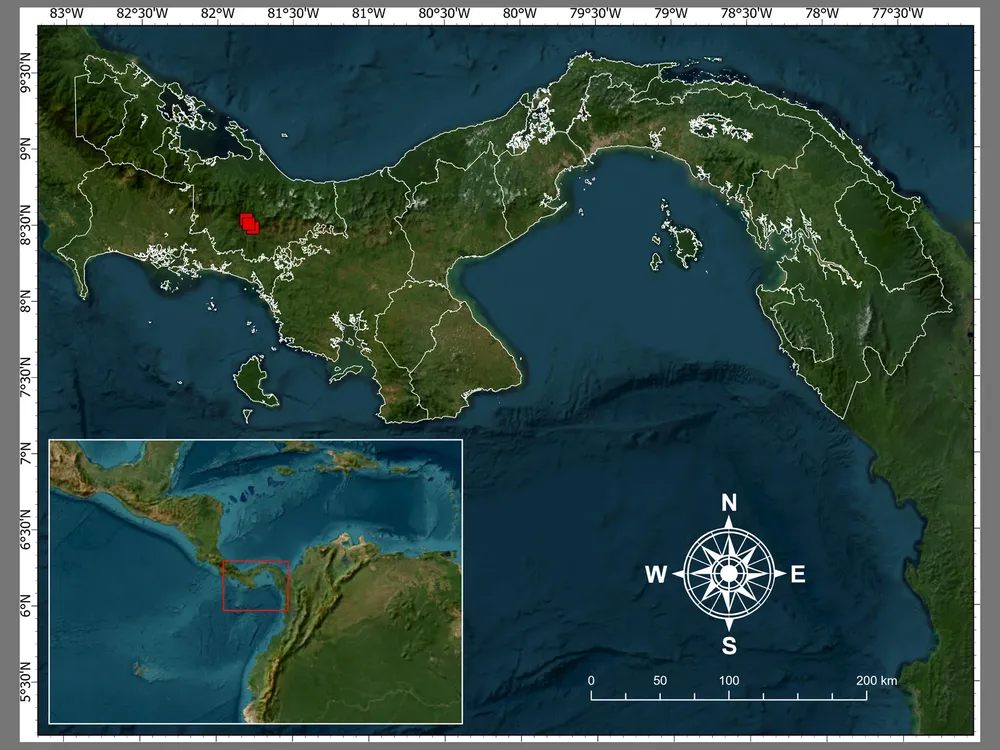
Task: Click the 78°W longitude label
Action: pyautogui.click(x=821, y=14)
